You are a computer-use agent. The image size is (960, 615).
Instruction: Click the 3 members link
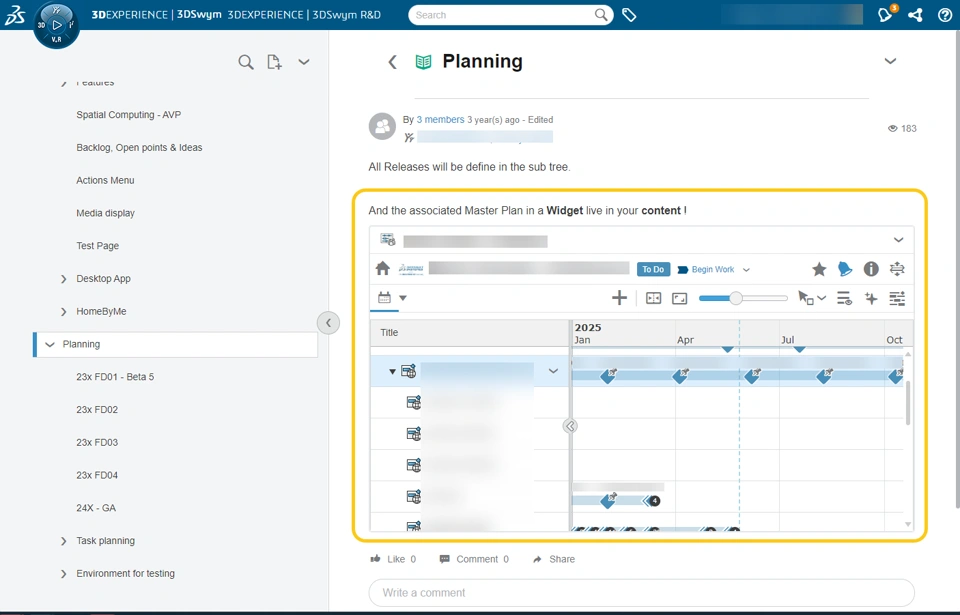(x=440, y=120)
